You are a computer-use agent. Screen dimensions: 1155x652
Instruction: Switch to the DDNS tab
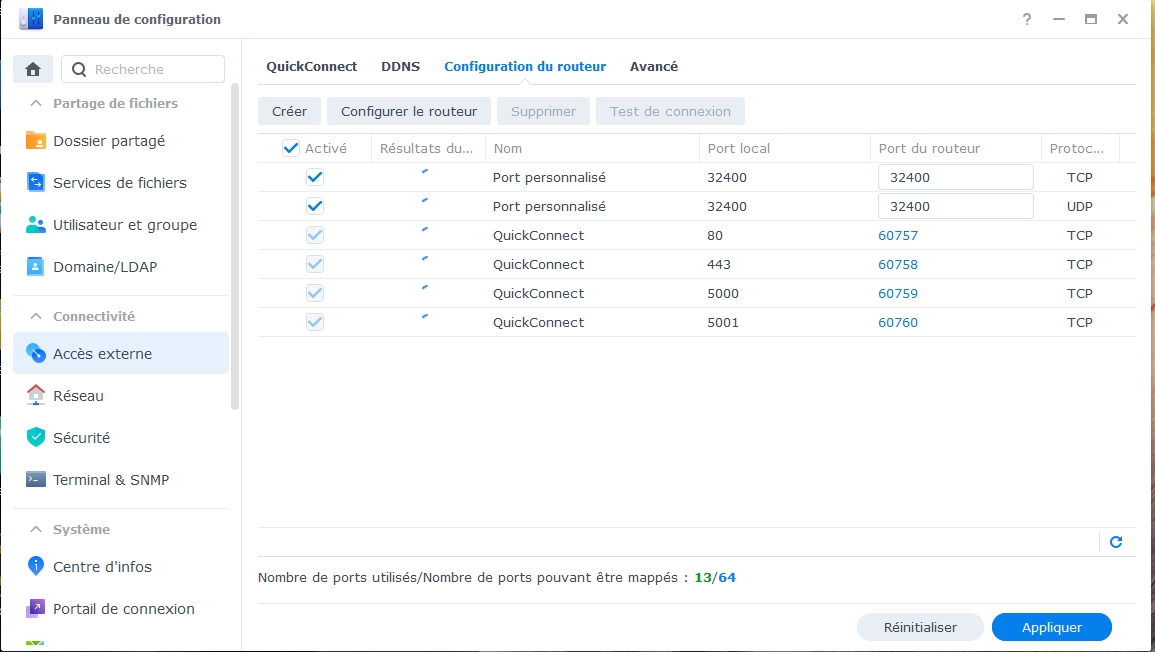401,66
